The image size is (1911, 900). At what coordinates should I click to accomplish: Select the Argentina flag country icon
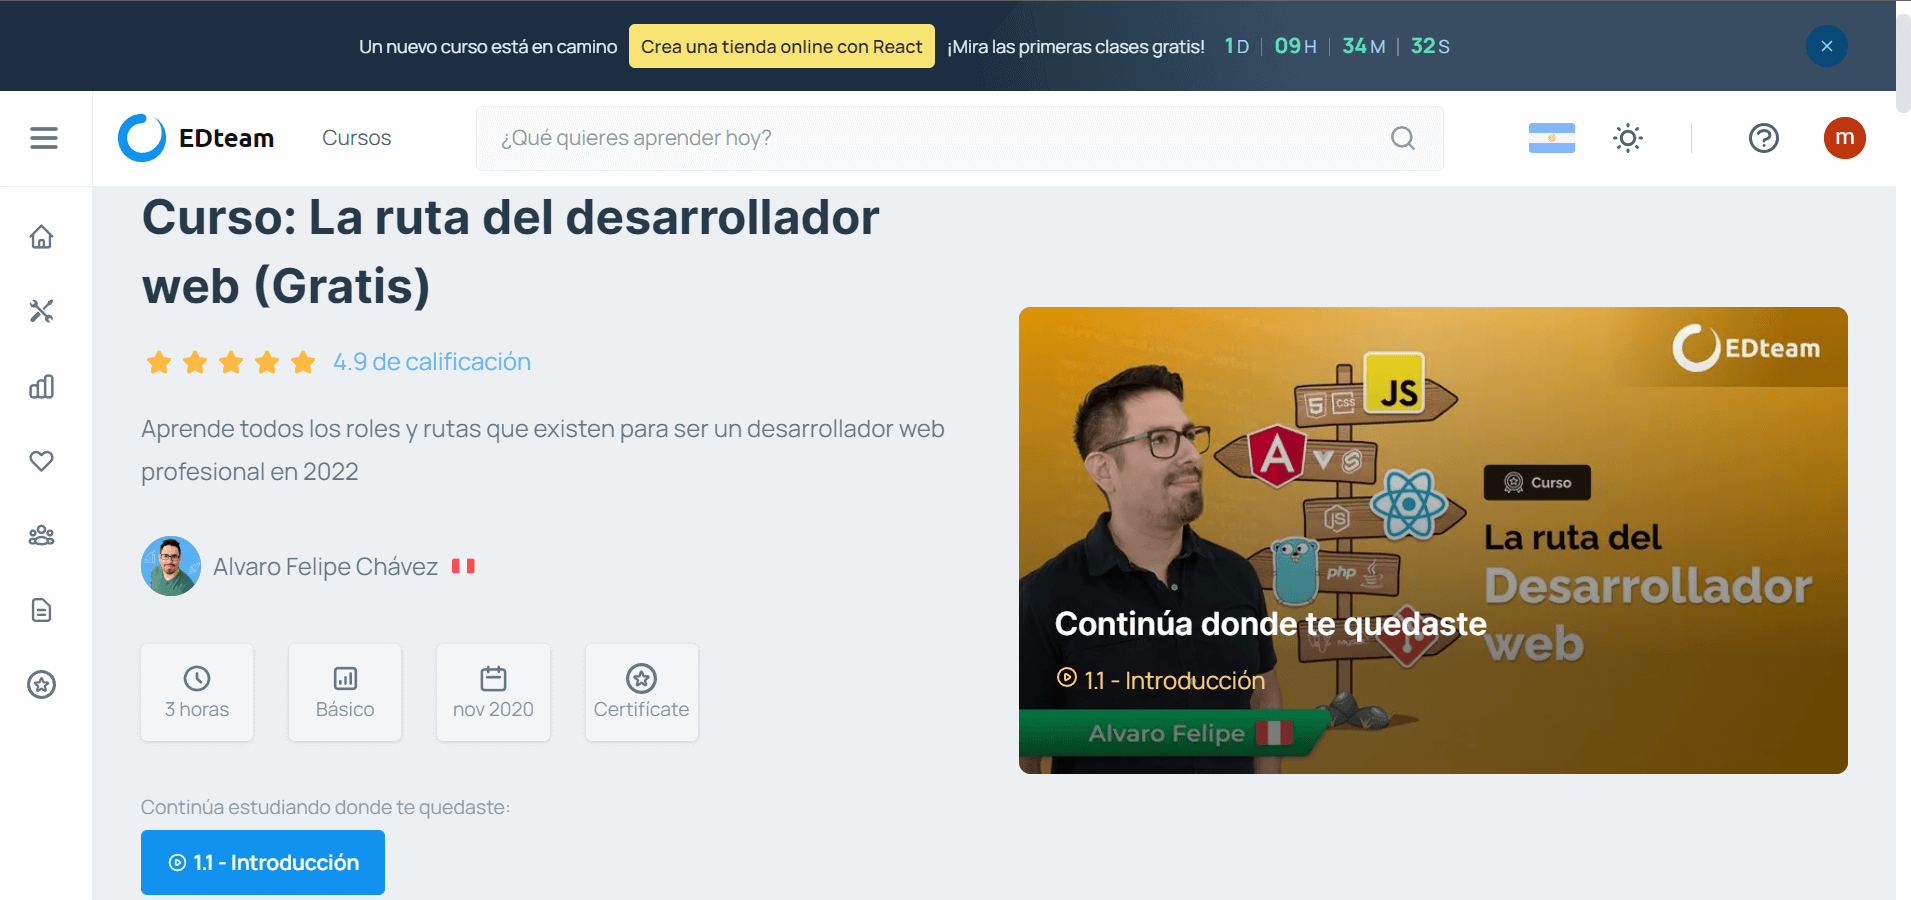(x=1552, y=138)
